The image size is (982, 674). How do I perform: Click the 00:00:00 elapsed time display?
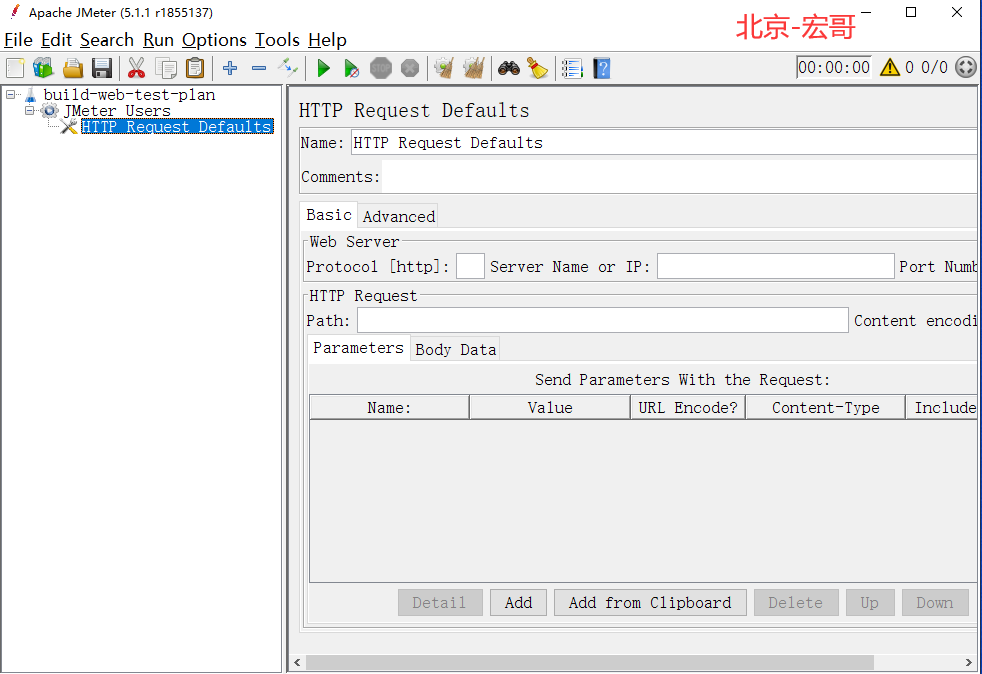(x=834, y=67)
